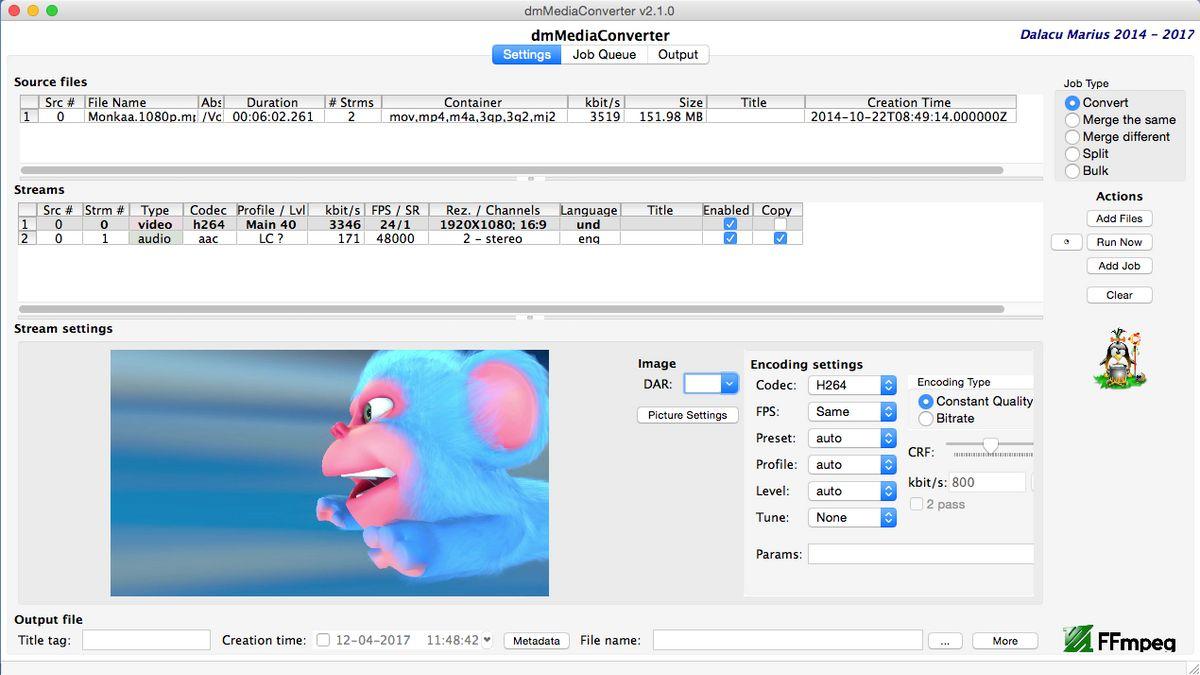Screen dimensions: 1200x675
Task: Open the creation time 11:48:42 stepper
Action: tap(487, 640)
